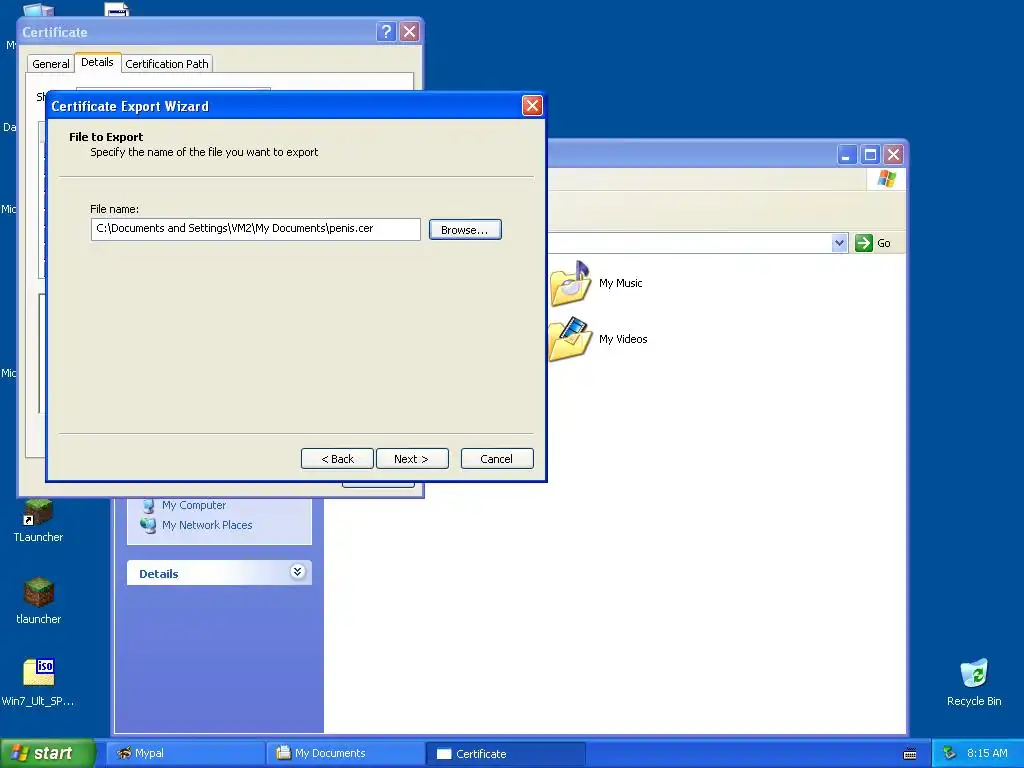Select the Certificate taskbar button
Screen dimensions: 1024x768
pyautogui.click(x=506, y=753)
